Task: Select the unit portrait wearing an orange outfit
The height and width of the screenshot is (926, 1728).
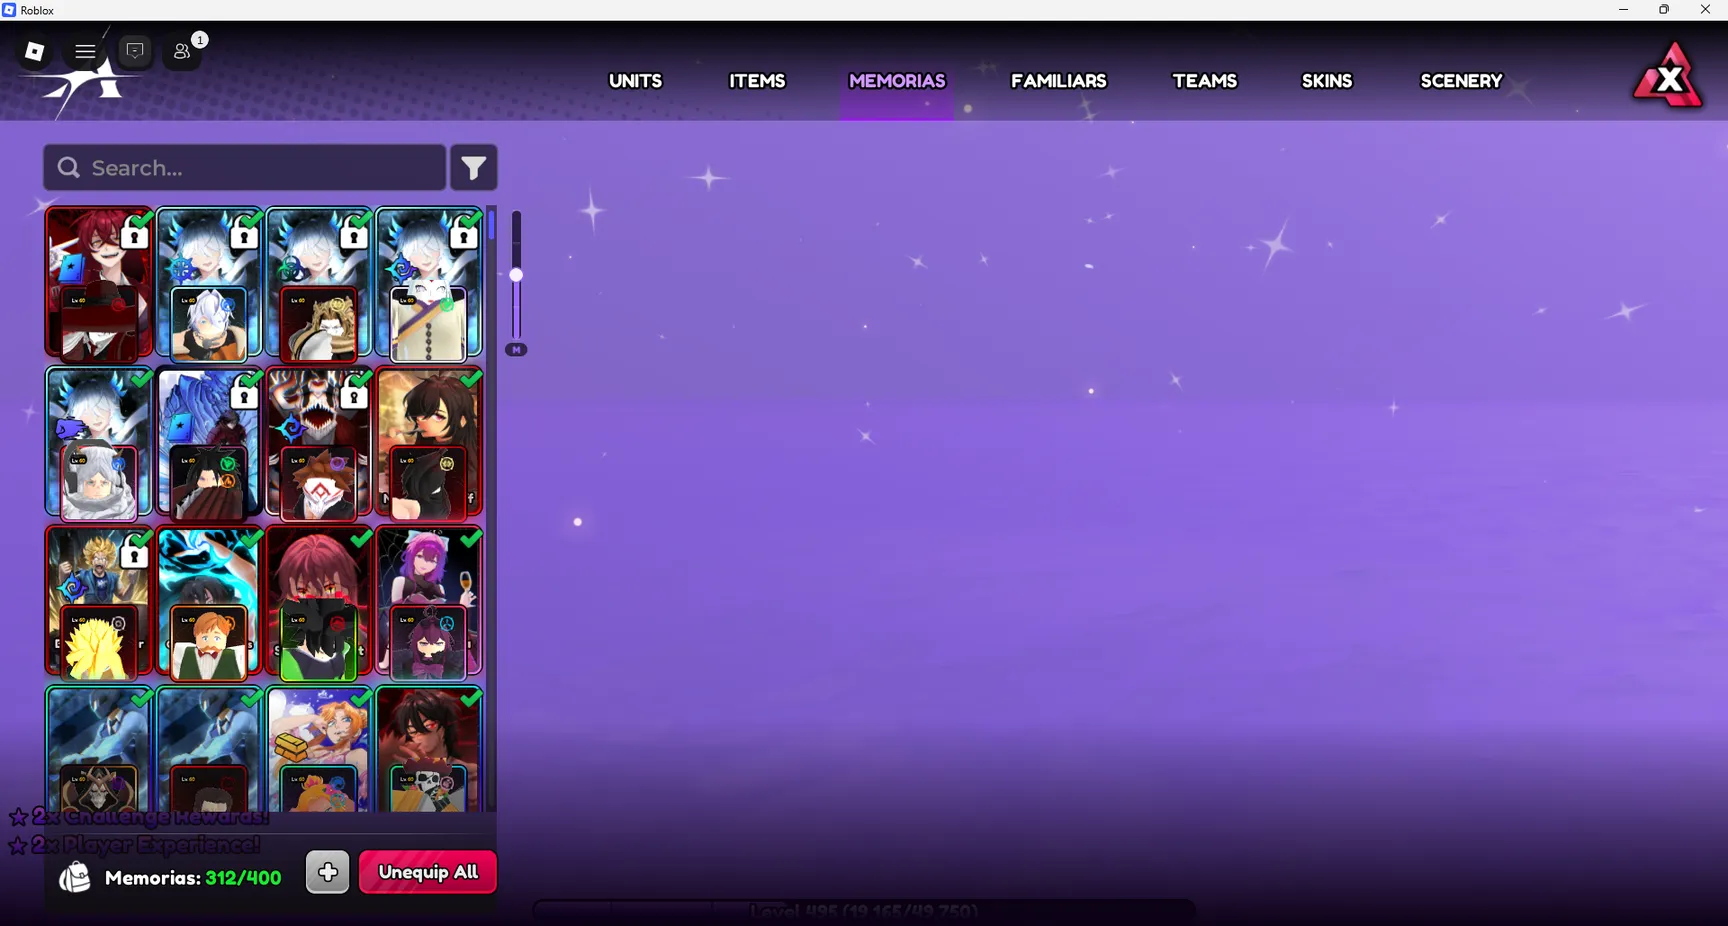Action: click(208, 324)
